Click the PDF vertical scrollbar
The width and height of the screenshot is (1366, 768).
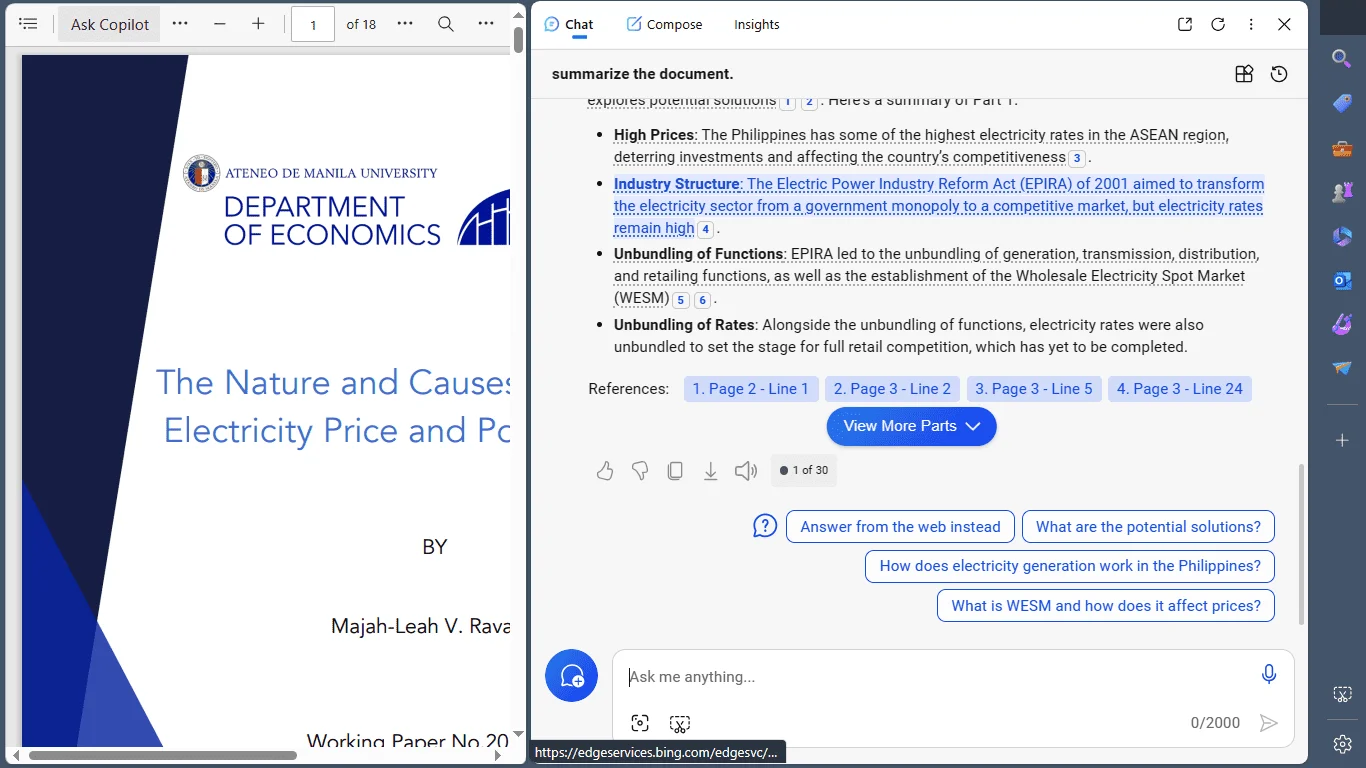[x=518, y=40]
